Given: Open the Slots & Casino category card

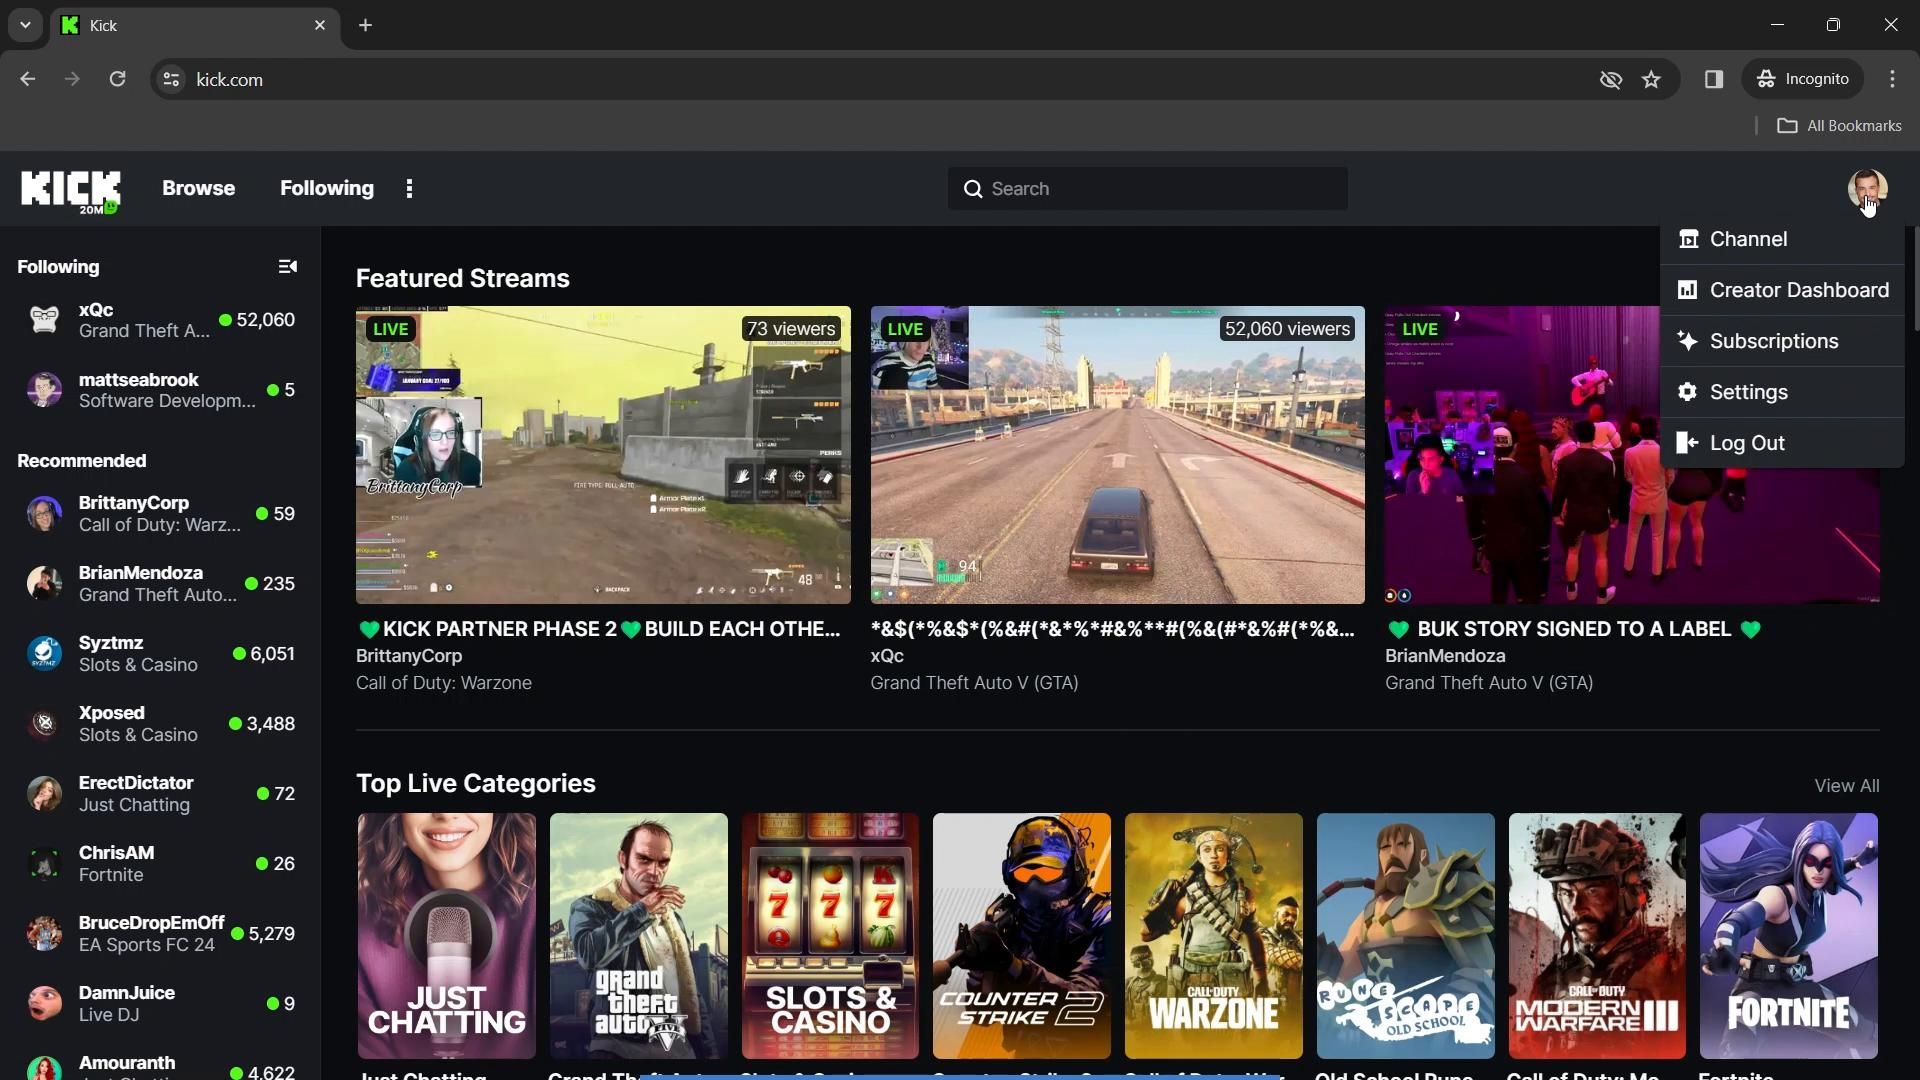Looking at the screenshot, I should [x=829, y=935].
